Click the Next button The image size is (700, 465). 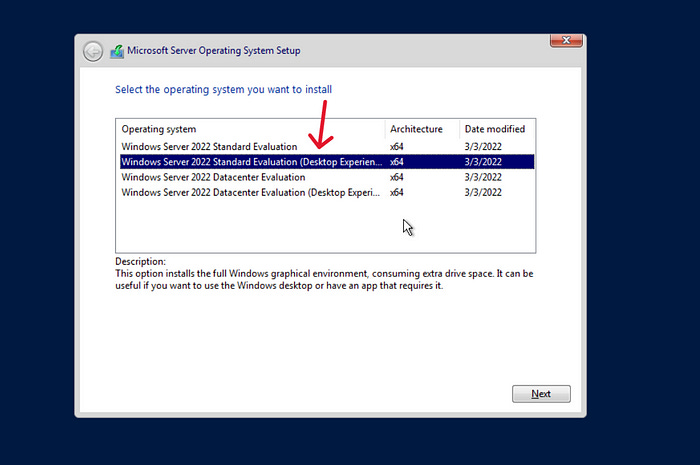pyautogui.click(x=541, y=394)
